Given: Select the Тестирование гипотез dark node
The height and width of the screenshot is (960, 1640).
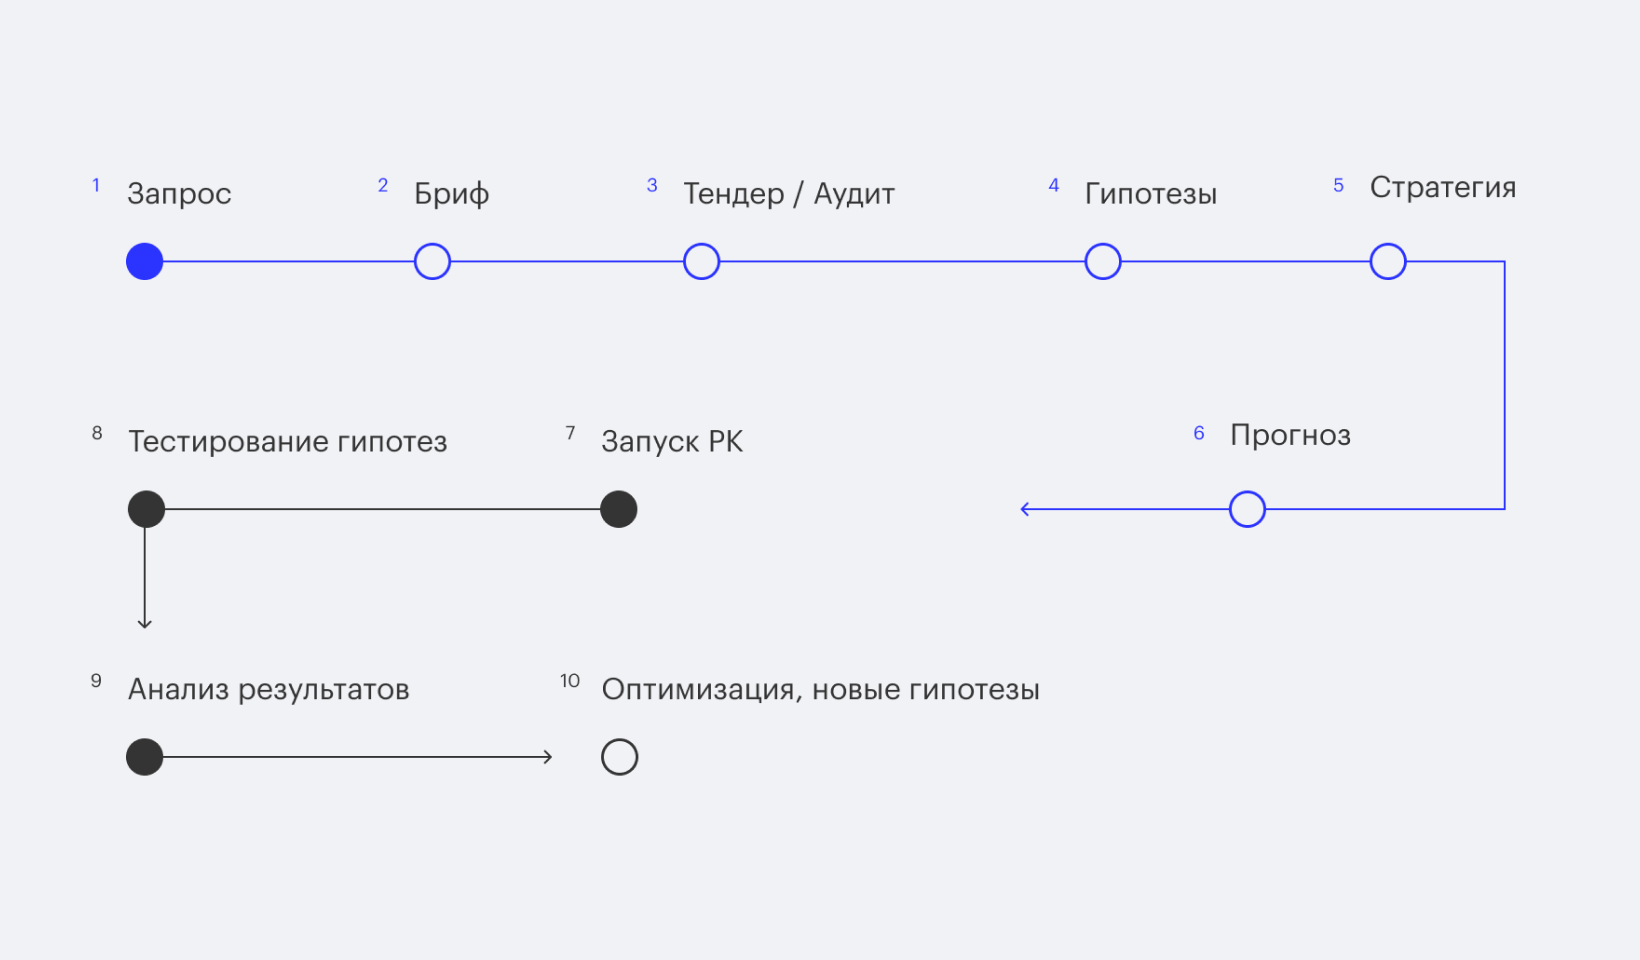Looking at the screenshot, I should point(146,509).
